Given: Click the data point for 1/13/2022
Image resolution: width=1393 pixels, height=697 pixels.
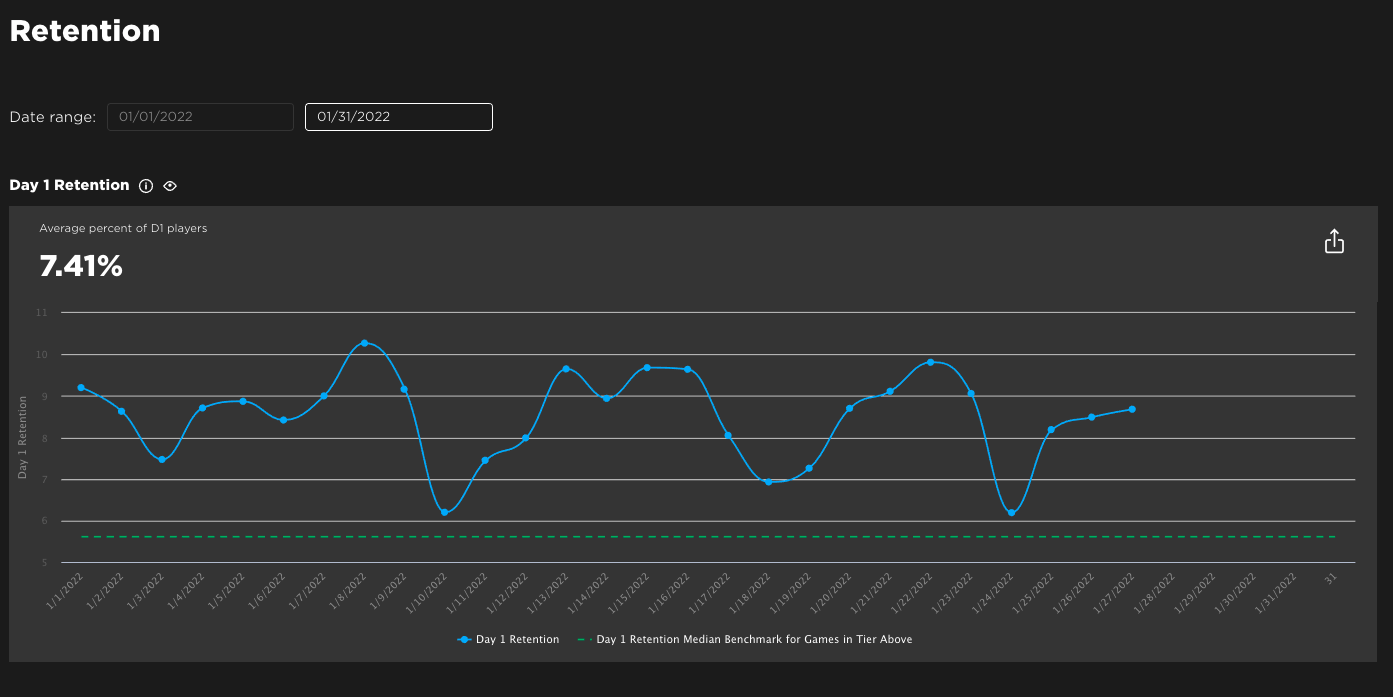Looking at the screenshot, I should [x=566, y=369].
